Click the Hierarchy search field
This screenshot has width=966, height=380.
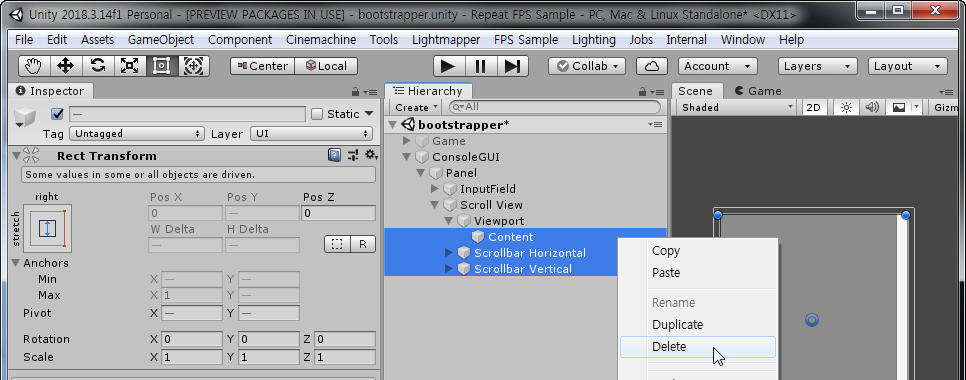coord(554,107)
